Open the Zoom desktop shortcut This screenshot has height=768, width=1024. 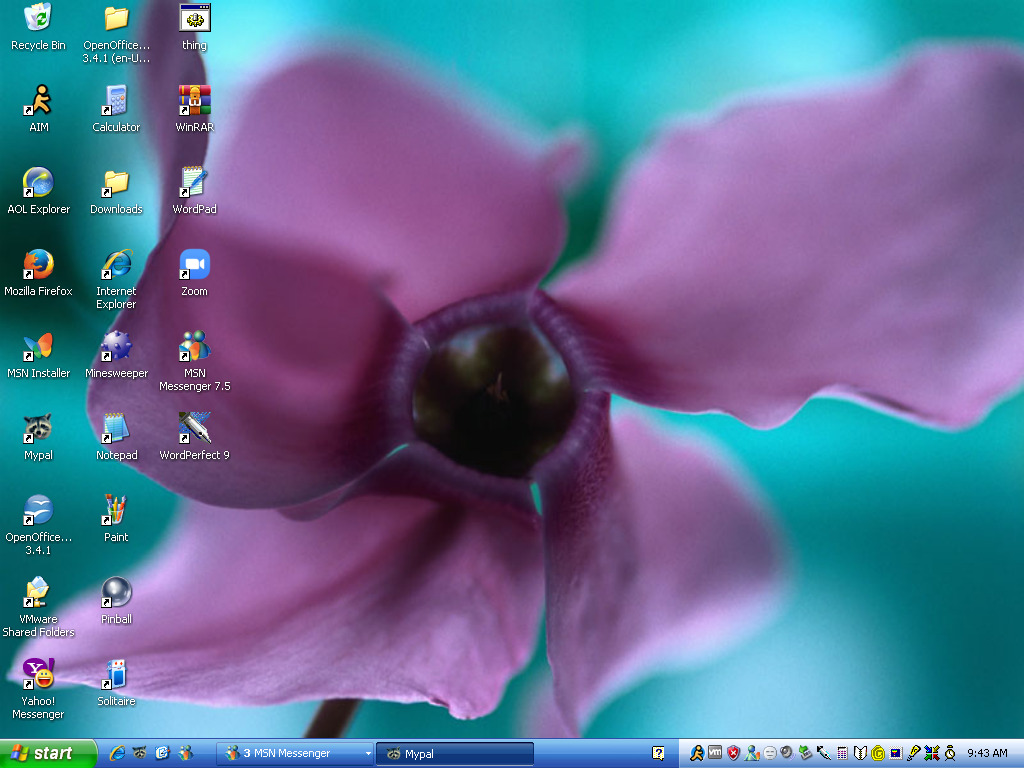[x=194, y=265]
